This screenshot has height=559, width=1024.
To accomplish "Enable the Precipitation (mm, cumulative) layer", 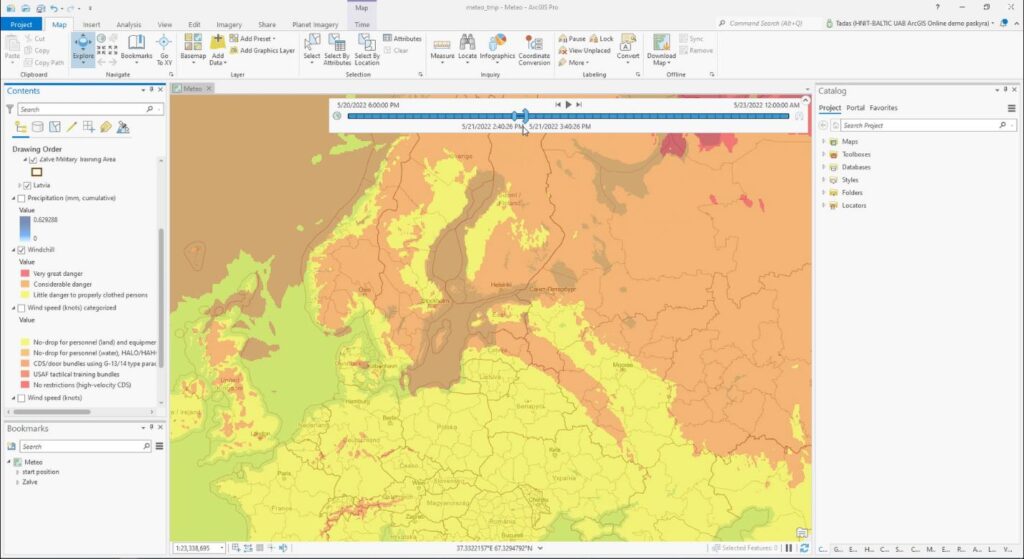I will 22,198.
